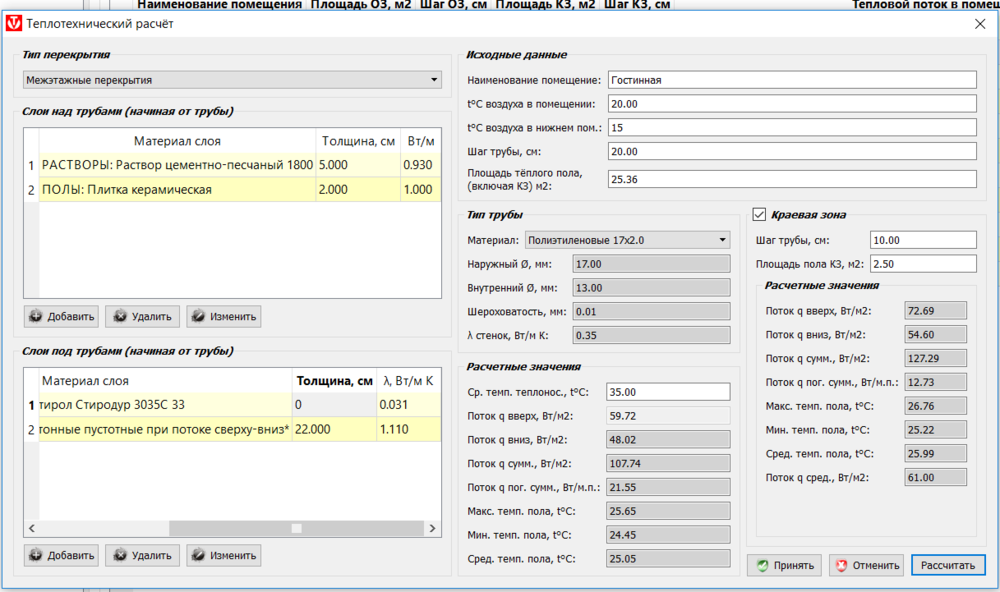Click Удалить under the layers above pipes table
Viewport: 1000px width, 592px height.
click(142, 317)
